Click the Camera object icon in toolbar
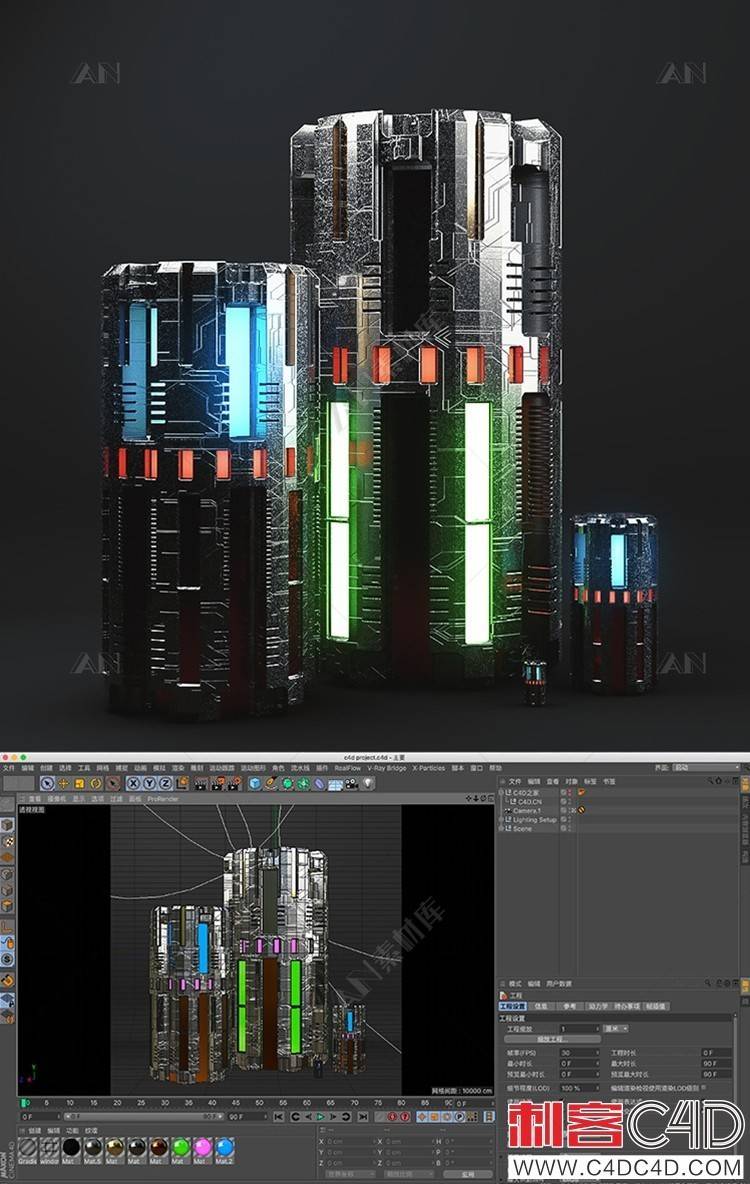 coord(351,784)
